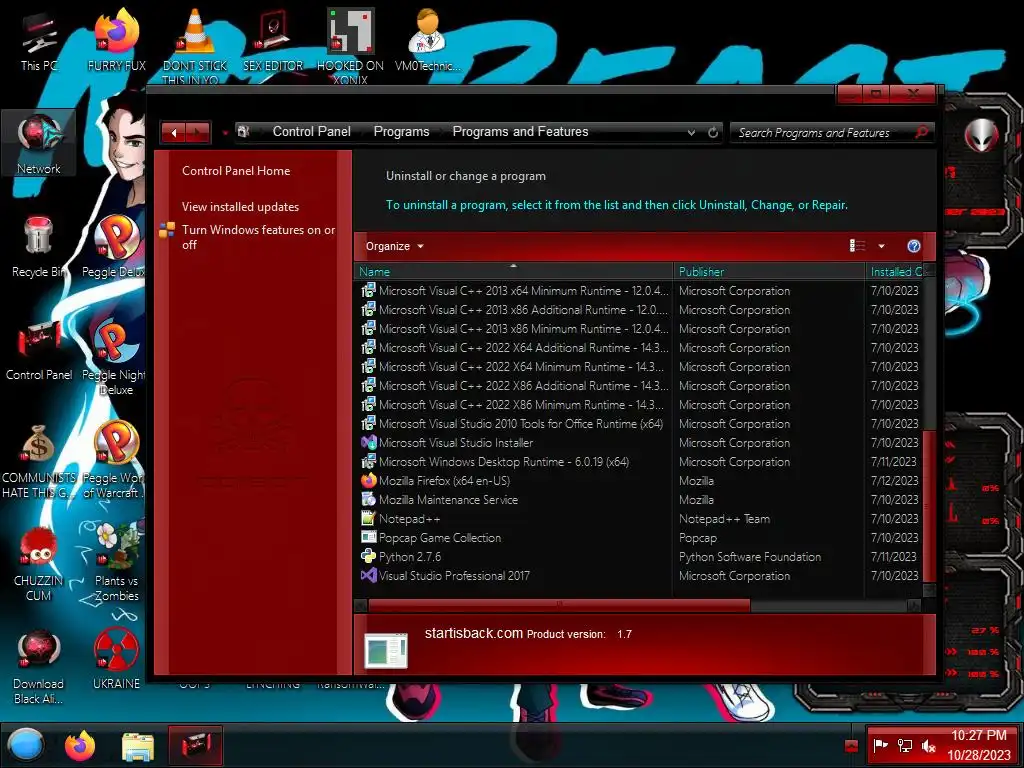
Task: Click the muted volume tray icon
Action: click(928, 745)
